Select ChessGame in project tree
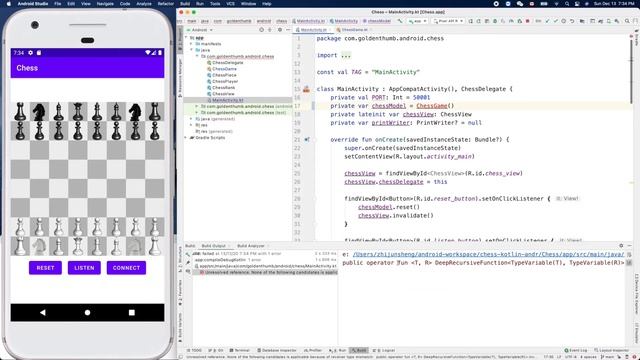 point(224,69)
